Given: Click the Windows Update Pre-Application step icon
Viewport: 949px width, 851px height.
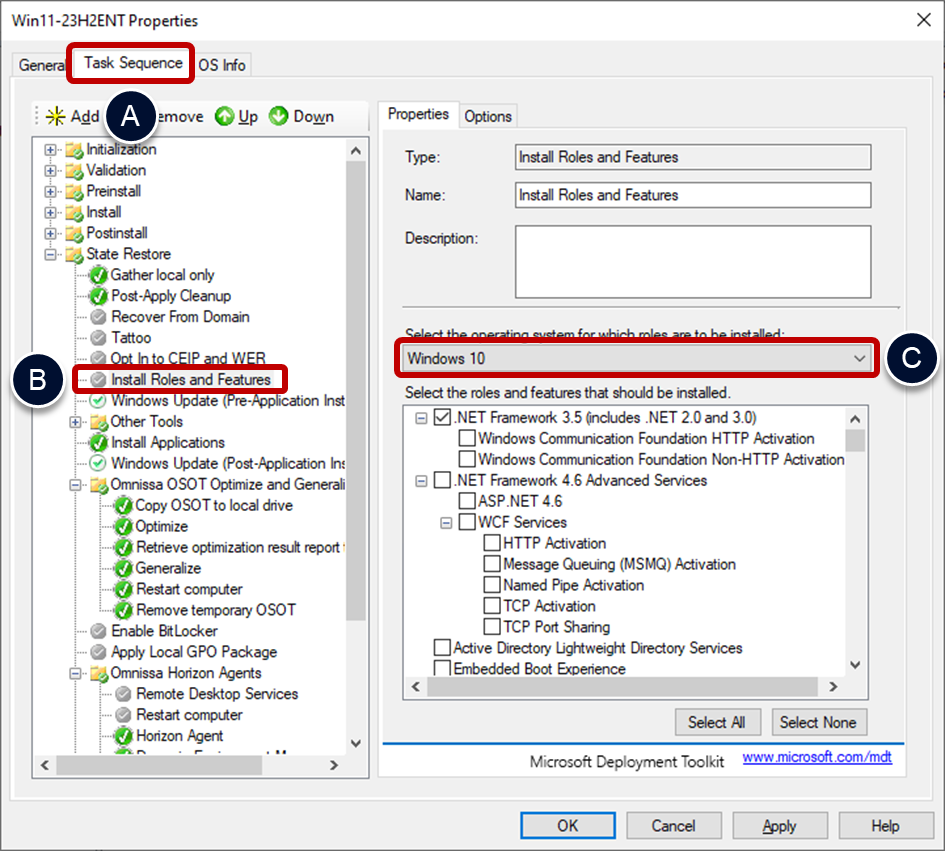Looking at the screenshot, I should point(98,401).
